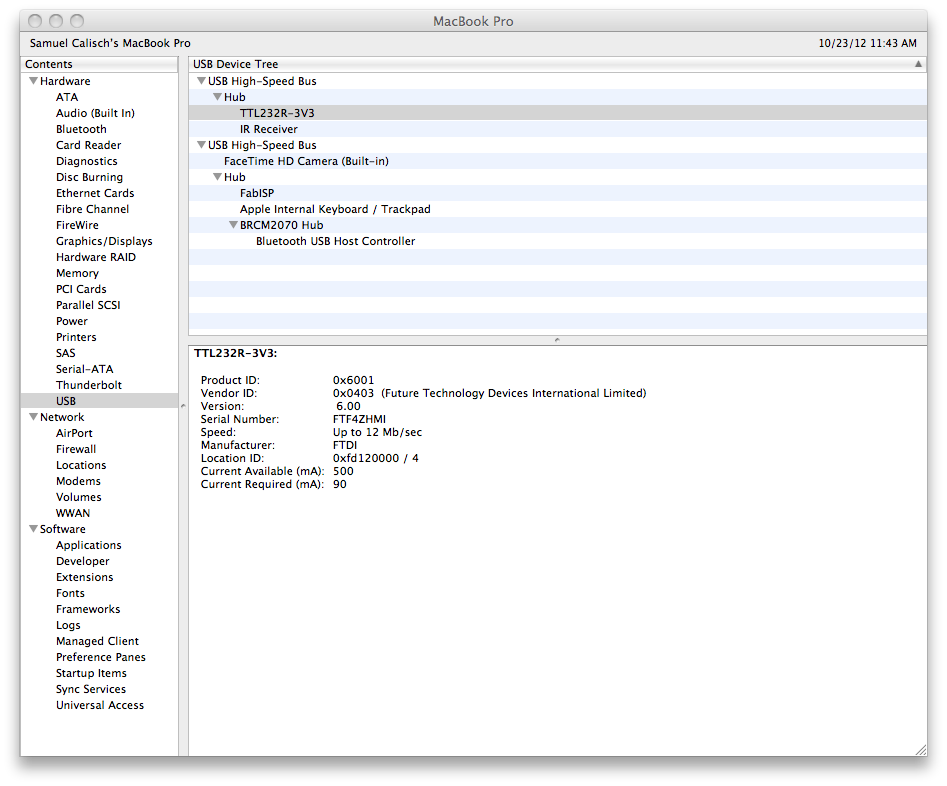Click the Contents sidebar header
The width and height of the screenshot is (947, 786).
(100, 64)
